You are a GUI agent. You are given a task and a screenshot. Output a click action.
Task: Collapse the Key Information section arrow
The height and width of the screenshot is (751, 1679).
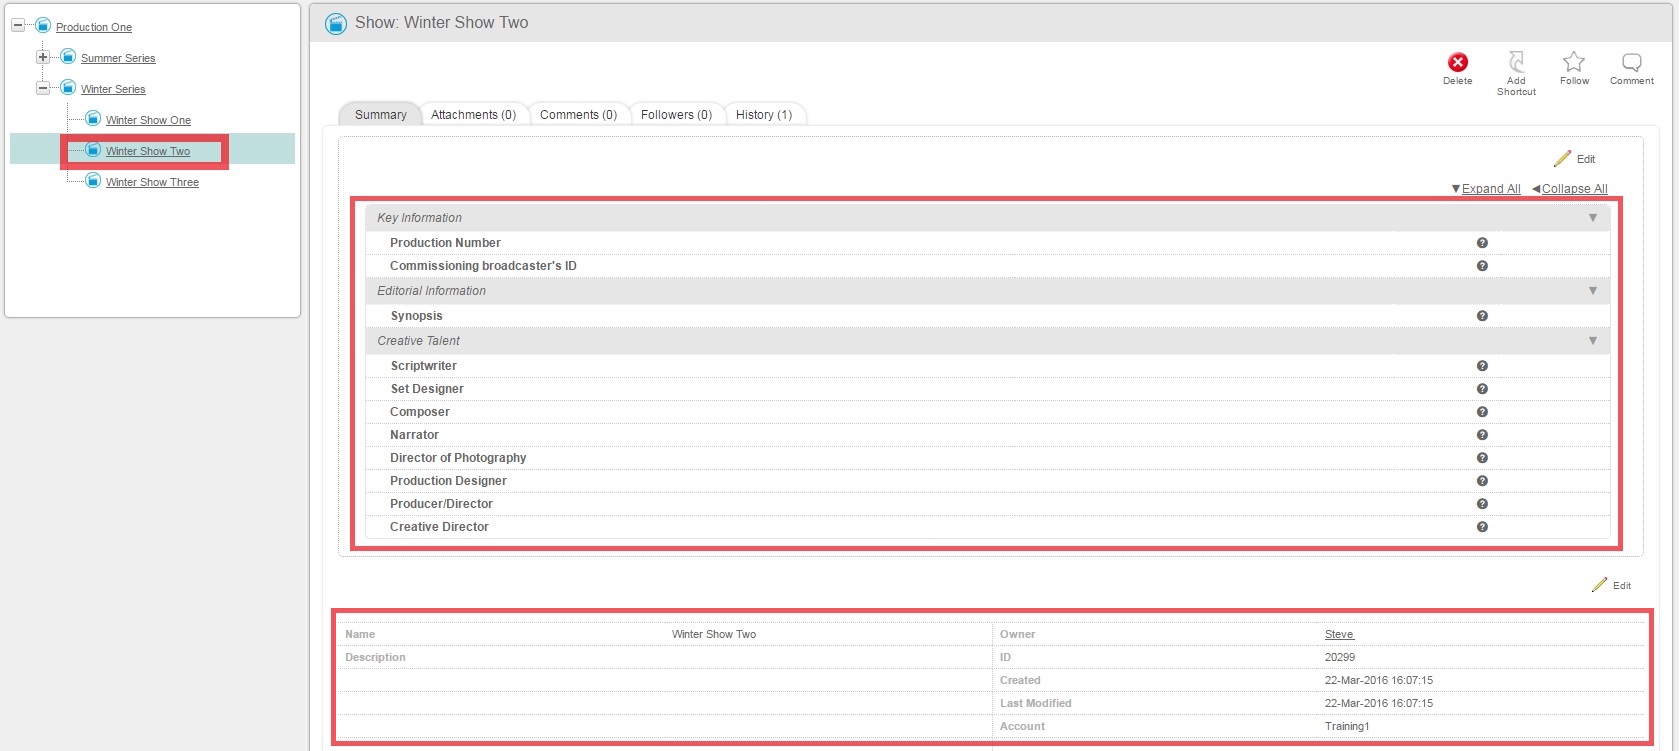tap(1593, 218)
